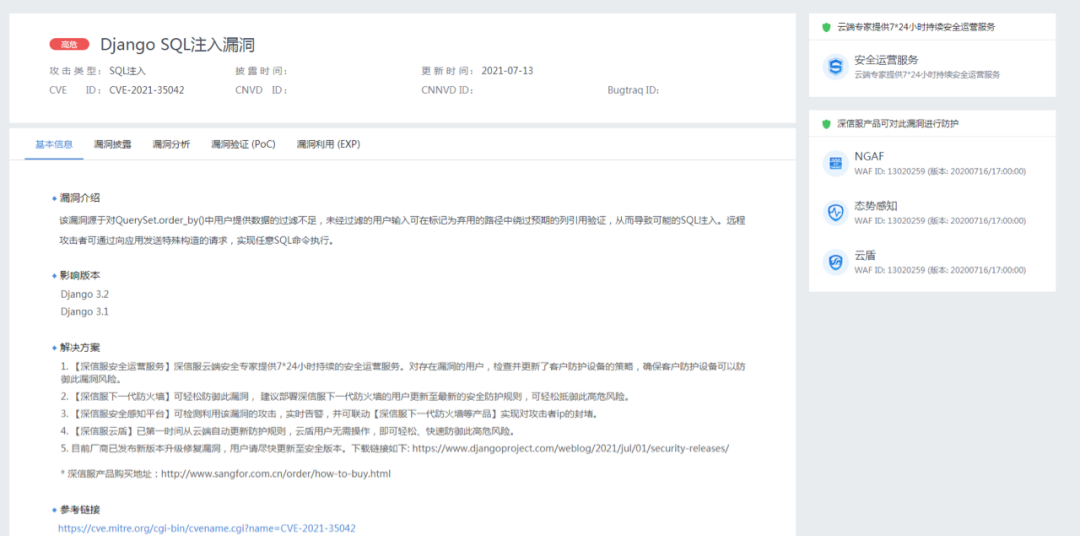Click the diamond bullet beside 解决方案
Viewport: 1080px width, 536px height.
[x=54, y=348]
